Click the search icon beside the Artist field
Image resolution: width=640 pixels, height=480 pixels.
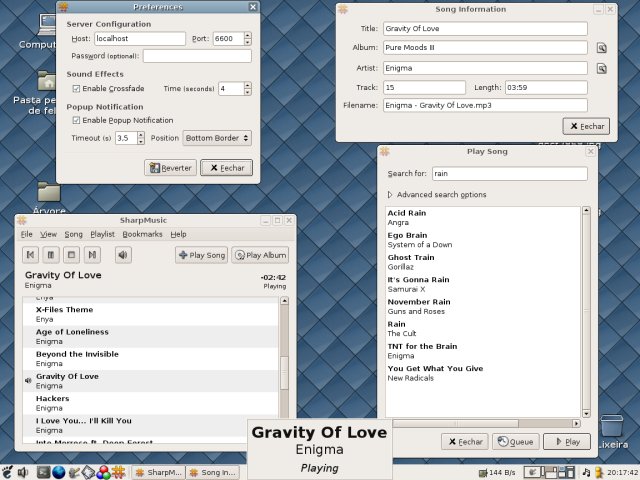pos(602,68)
